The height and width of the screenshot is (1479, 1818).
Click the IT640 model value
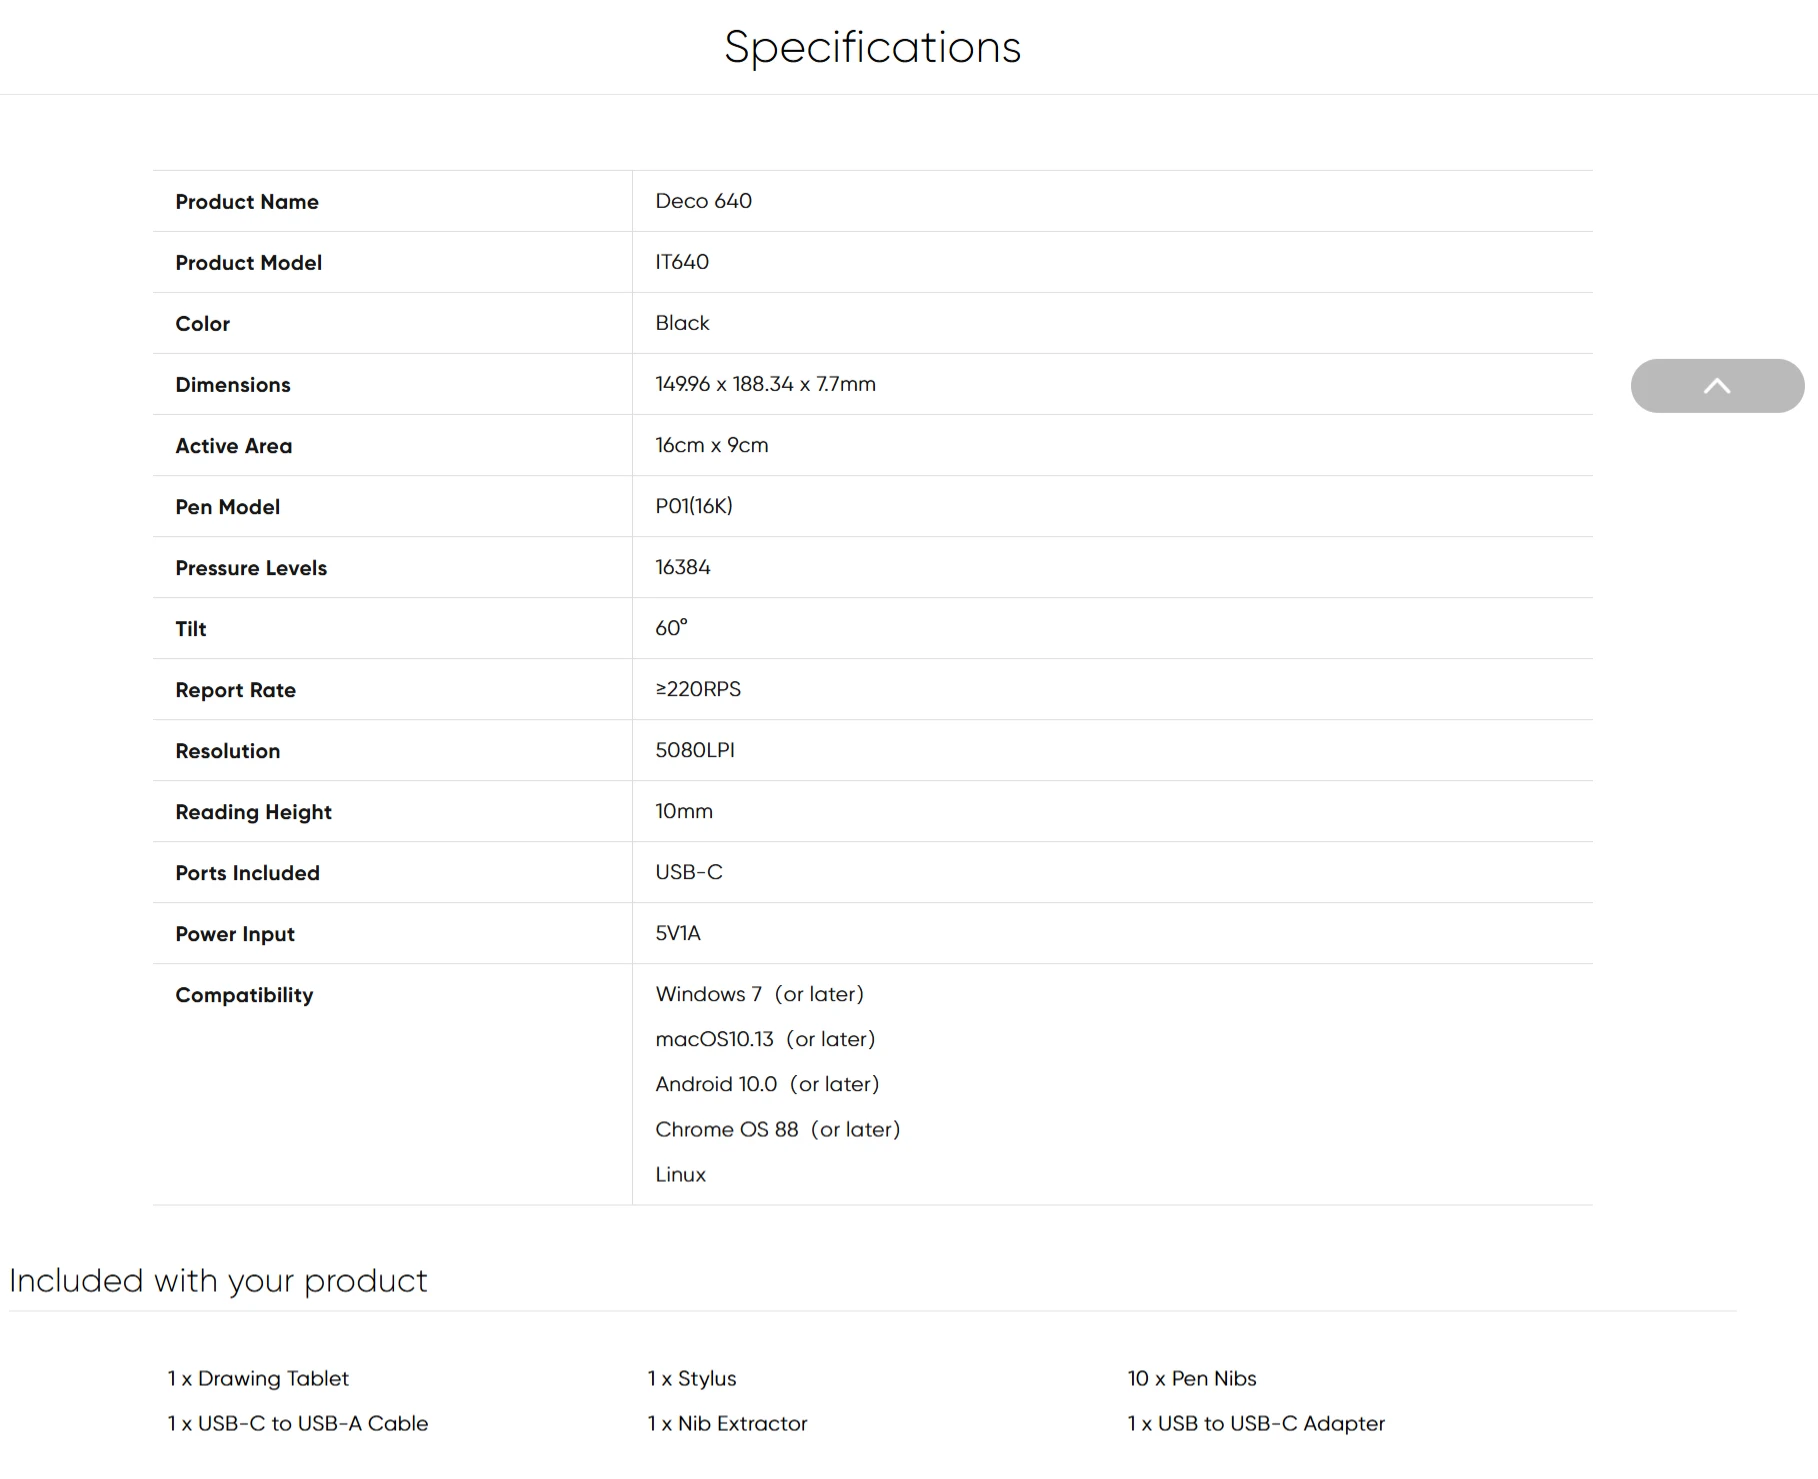click(x=682, y=262)
